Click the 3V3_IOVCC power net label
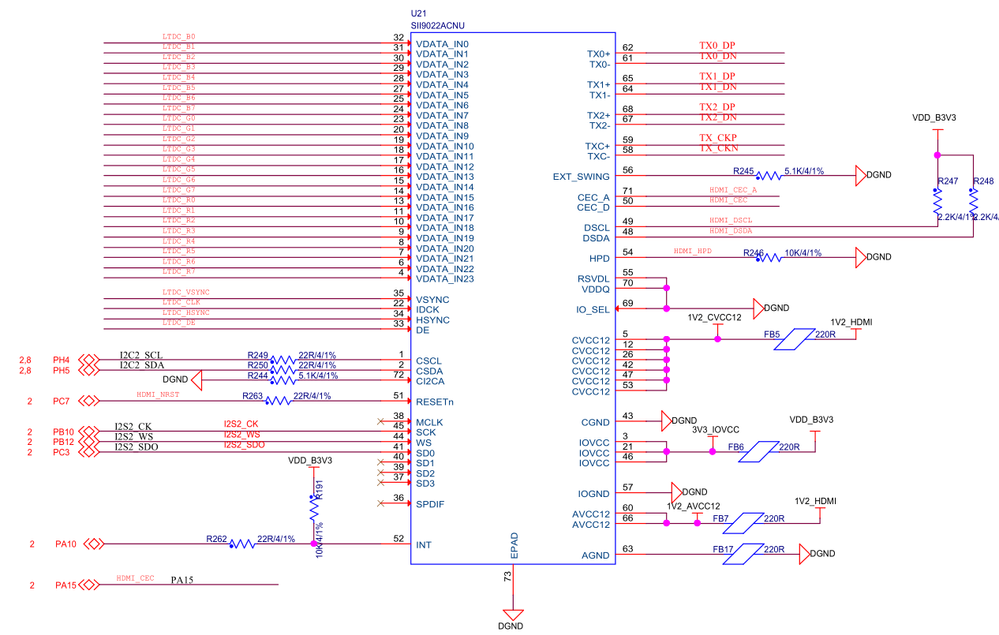This screenshot has height=635, width=999. pos(715,430)
